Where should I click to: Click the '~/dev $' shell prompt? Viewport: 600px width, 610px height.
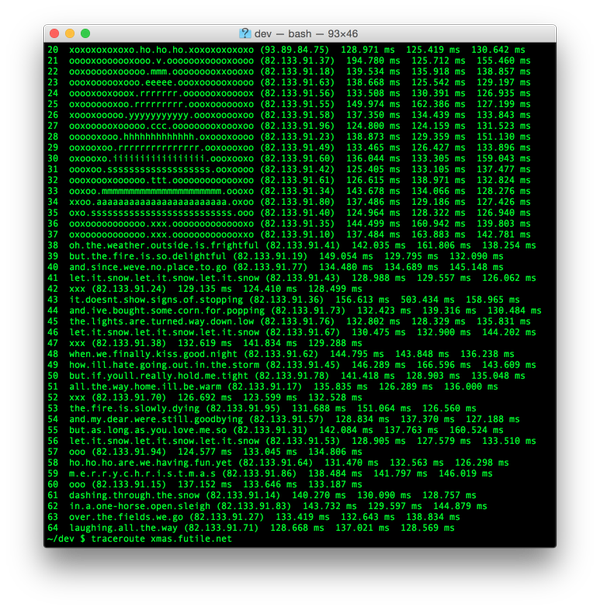click(x=67, y=538)
